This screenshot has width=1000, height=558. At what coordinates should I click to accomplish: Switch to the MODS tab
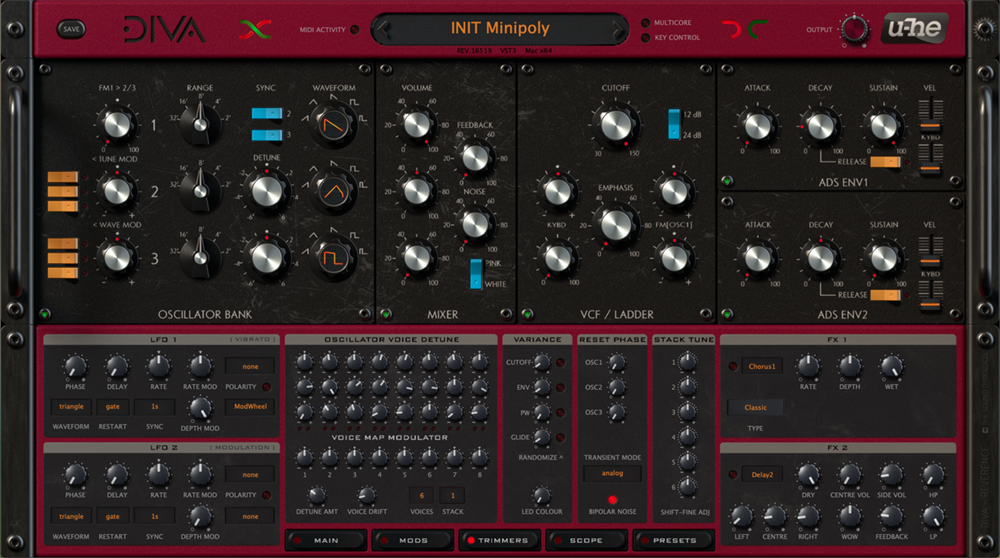click(x=413, y=540)
